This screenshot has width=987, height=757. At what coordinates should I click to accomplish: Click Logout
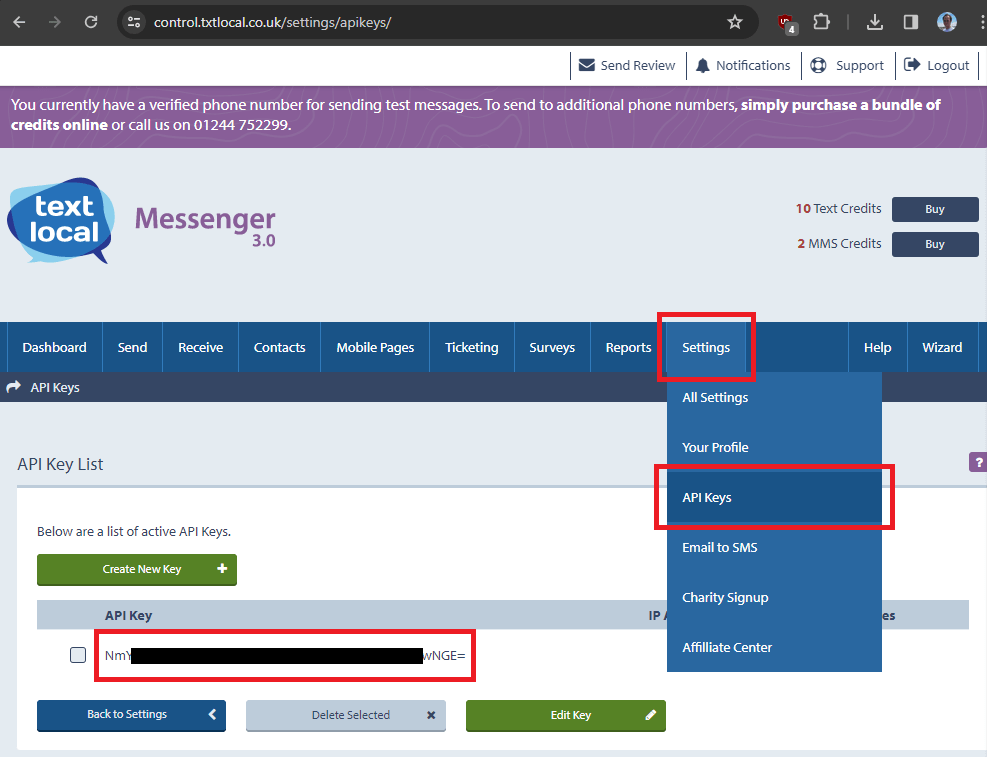937,65
